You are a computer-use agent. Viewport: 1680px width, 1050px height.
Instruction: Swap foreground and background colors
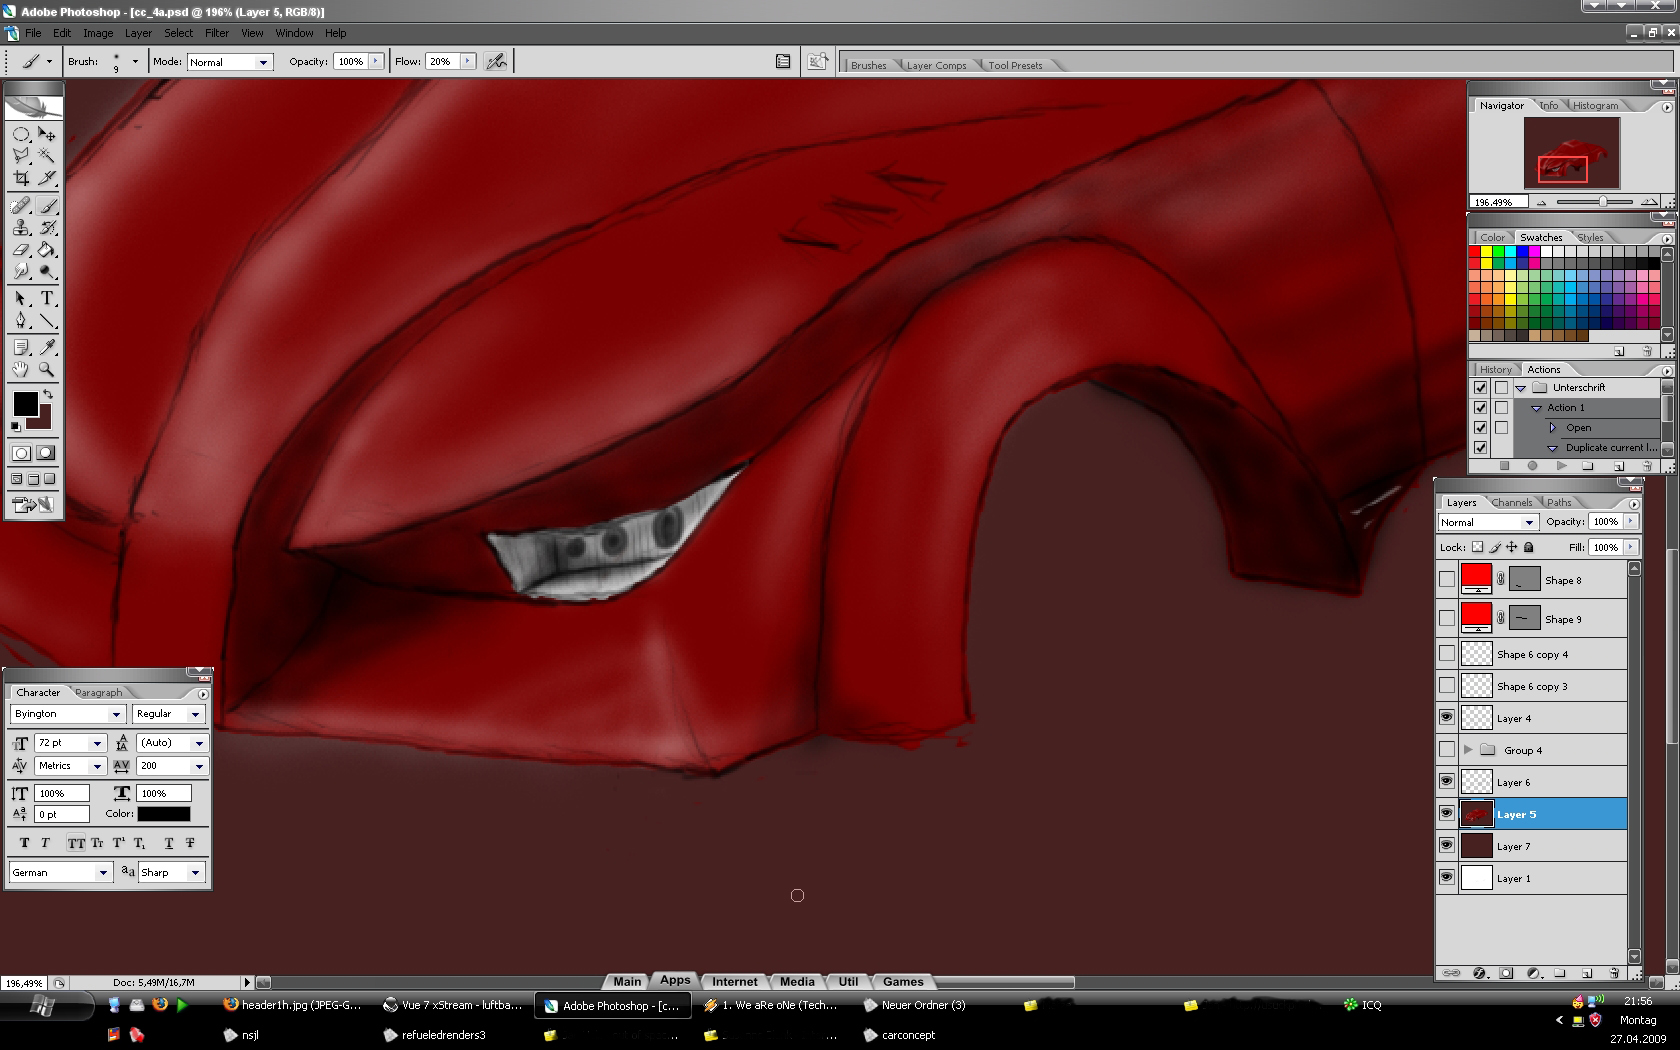tap(47, 394)
